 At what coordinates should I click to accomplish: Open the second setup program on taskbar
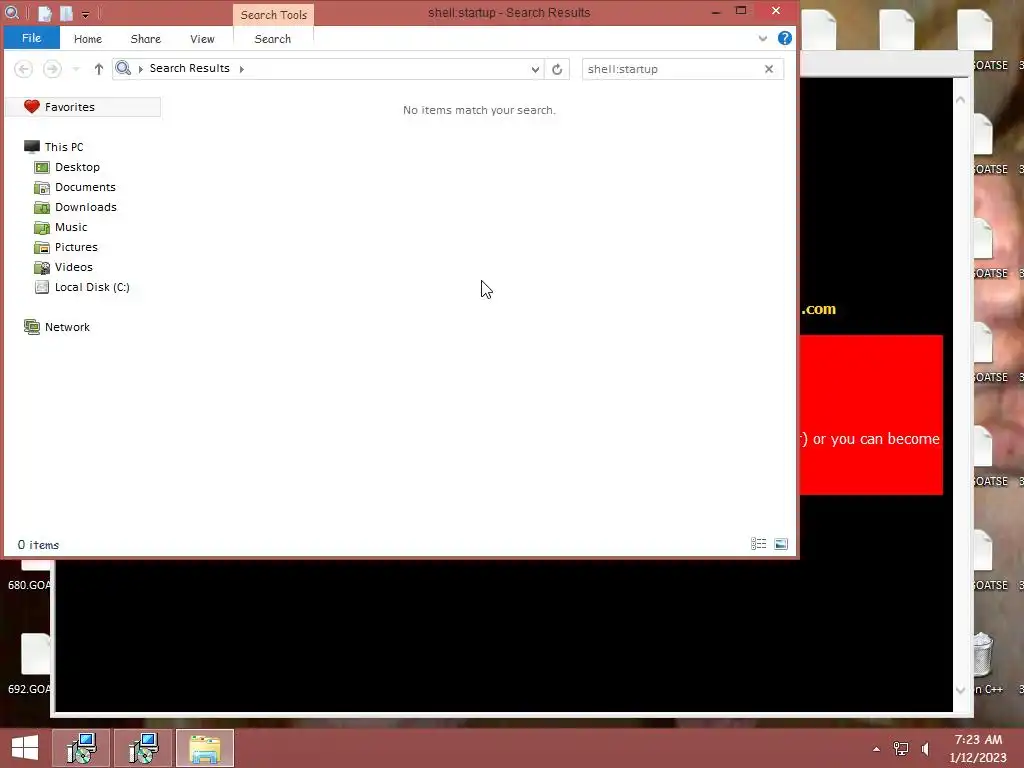point(144,748)
